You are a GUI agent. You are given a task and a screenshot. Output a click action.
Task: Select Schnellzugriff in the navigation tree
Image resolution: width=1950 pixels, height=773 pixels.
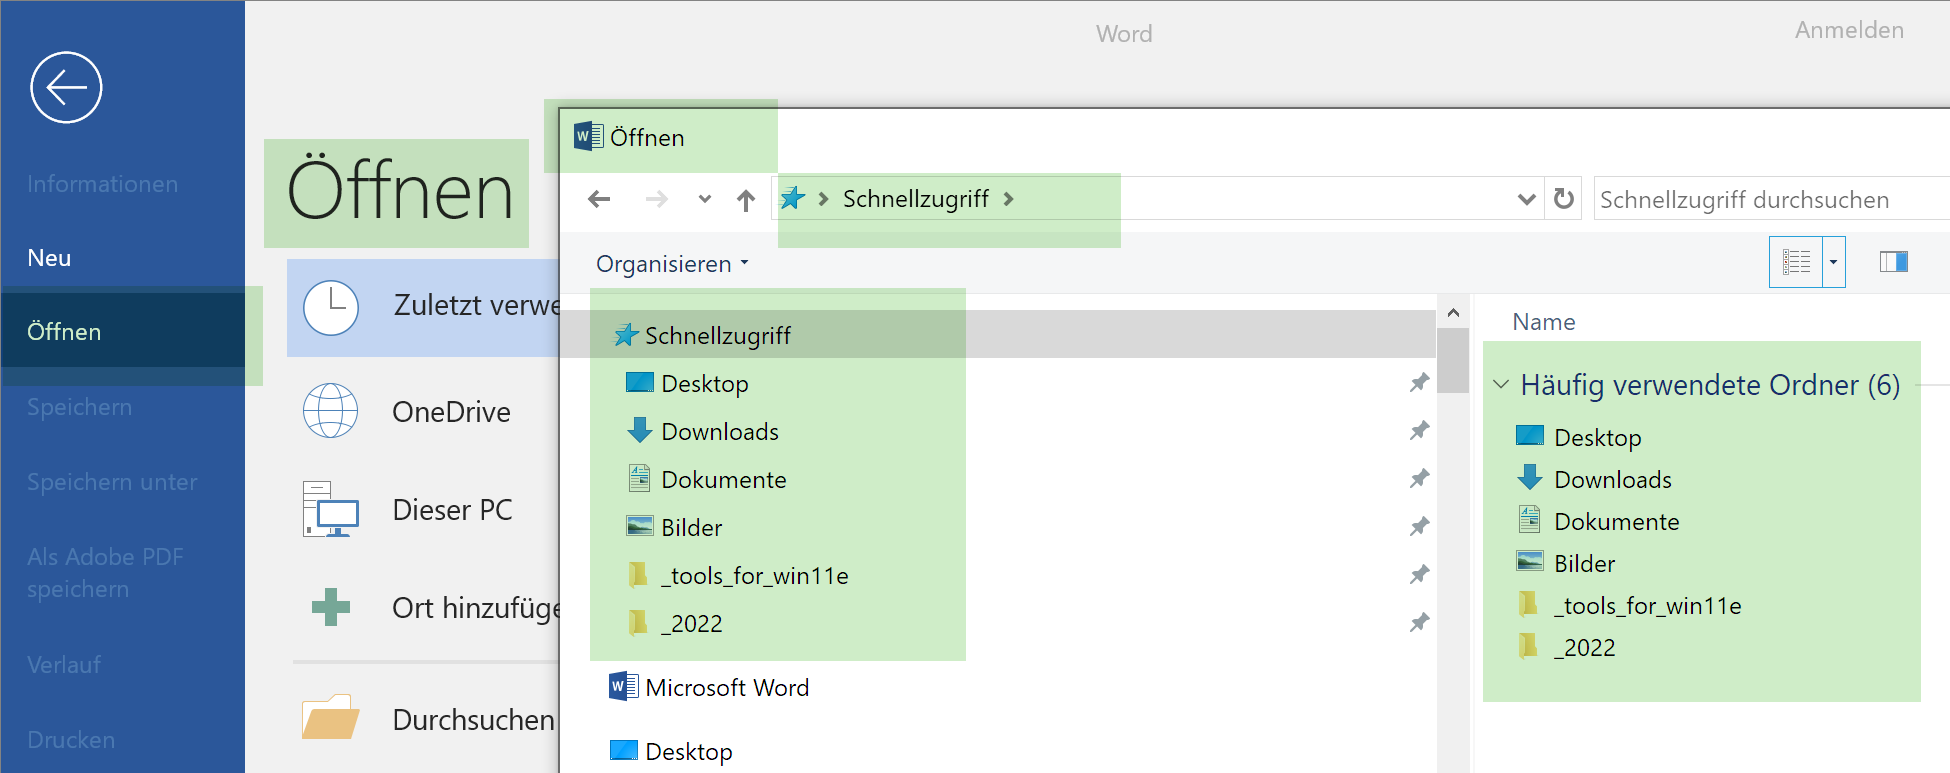[718, 336]
